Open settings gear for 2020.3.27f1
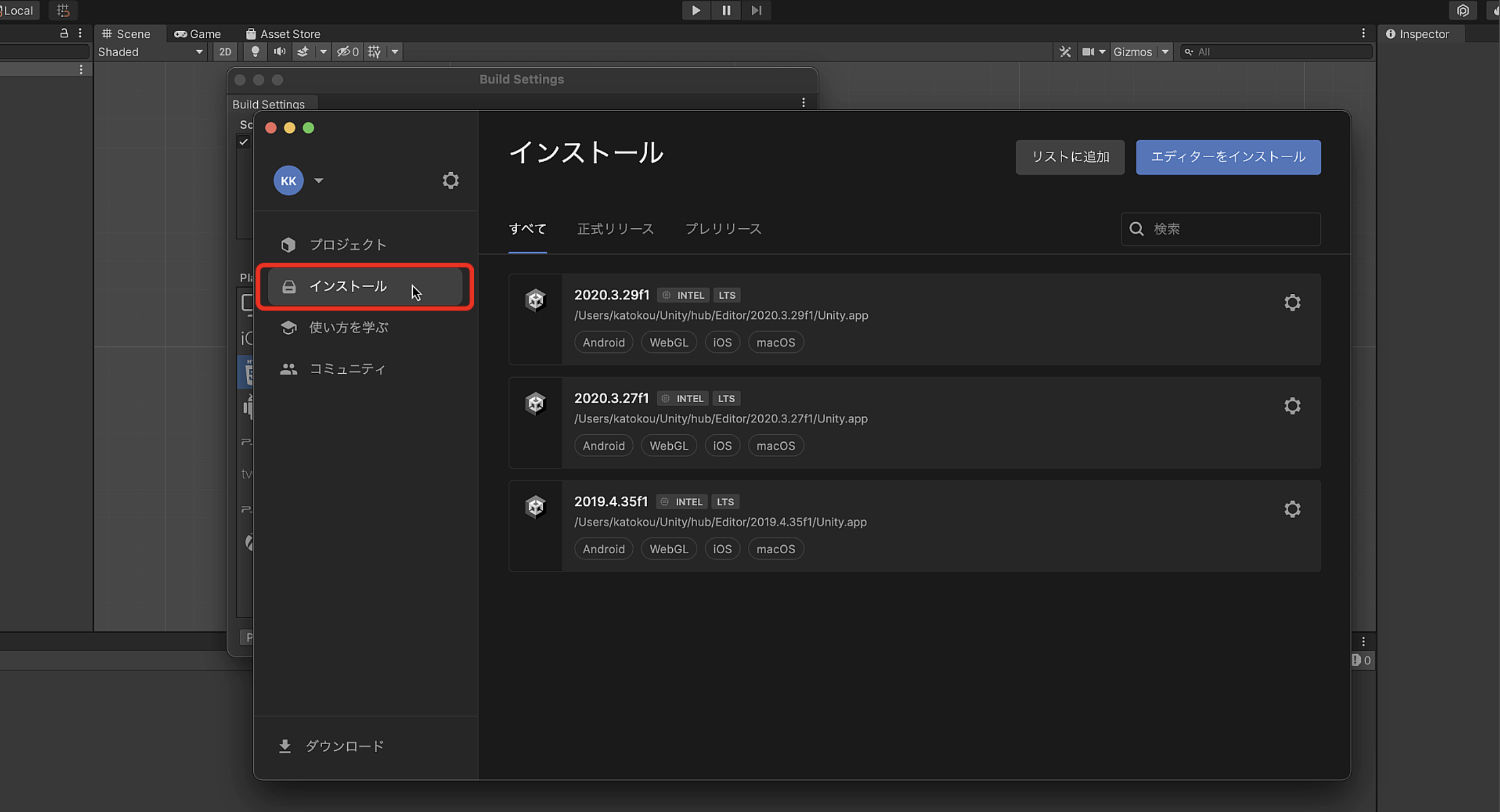1500x812 pixels. 1292,406
